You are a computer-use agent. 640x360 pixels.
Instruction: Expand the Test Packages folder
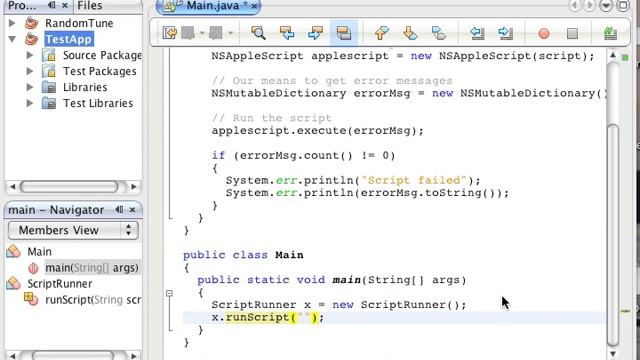(30, 71)
